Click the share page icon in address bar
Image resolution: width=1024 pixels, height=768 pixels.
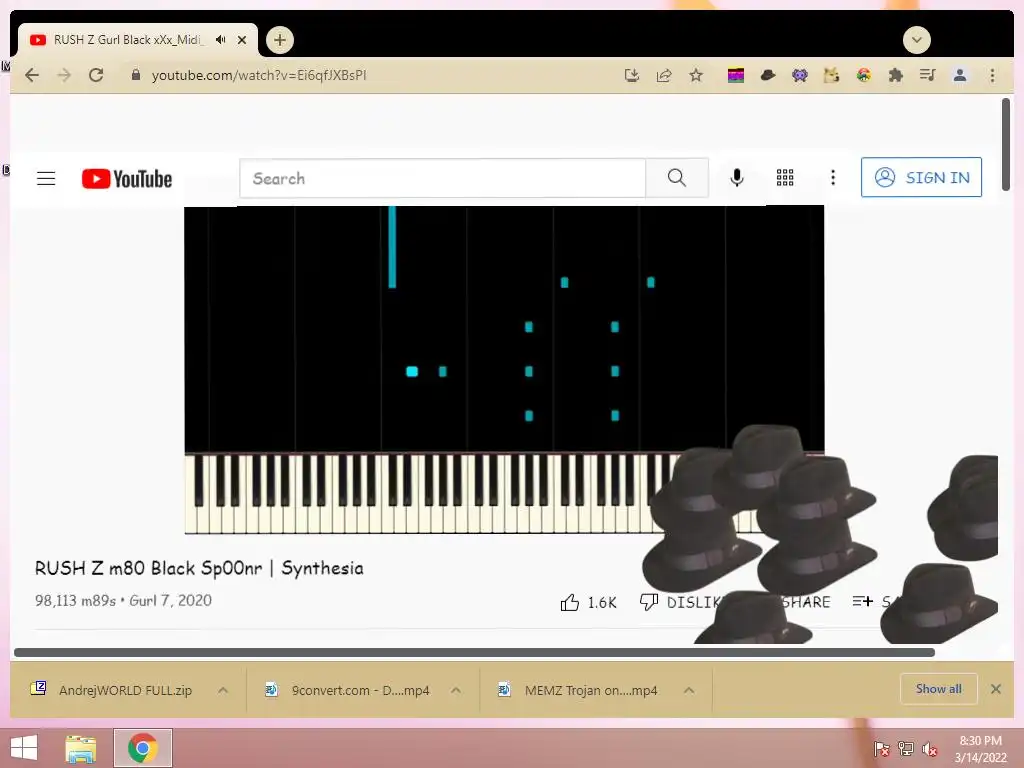(x=664, y=75)
